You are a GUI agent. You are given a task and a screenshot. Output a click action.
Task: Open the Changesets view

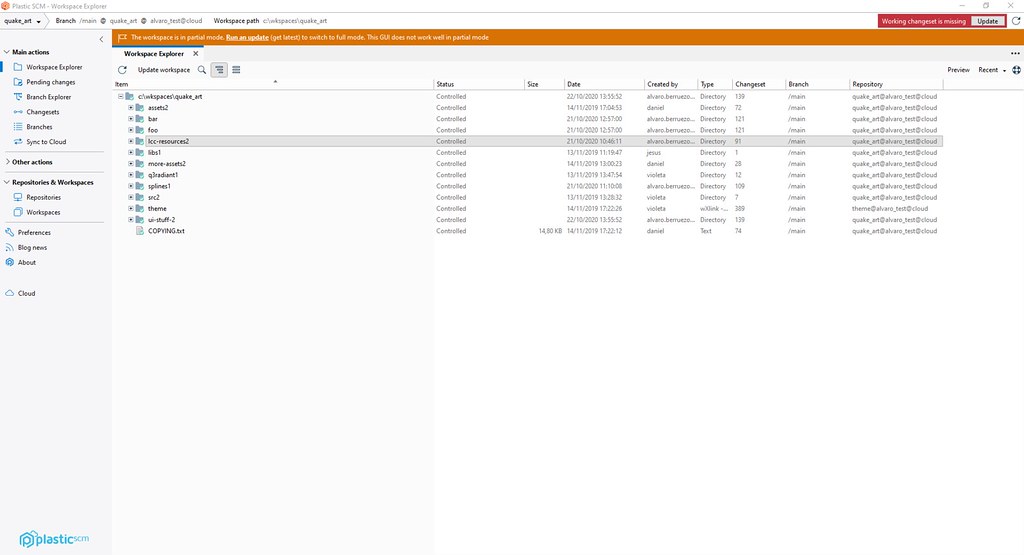pos(42,112)
